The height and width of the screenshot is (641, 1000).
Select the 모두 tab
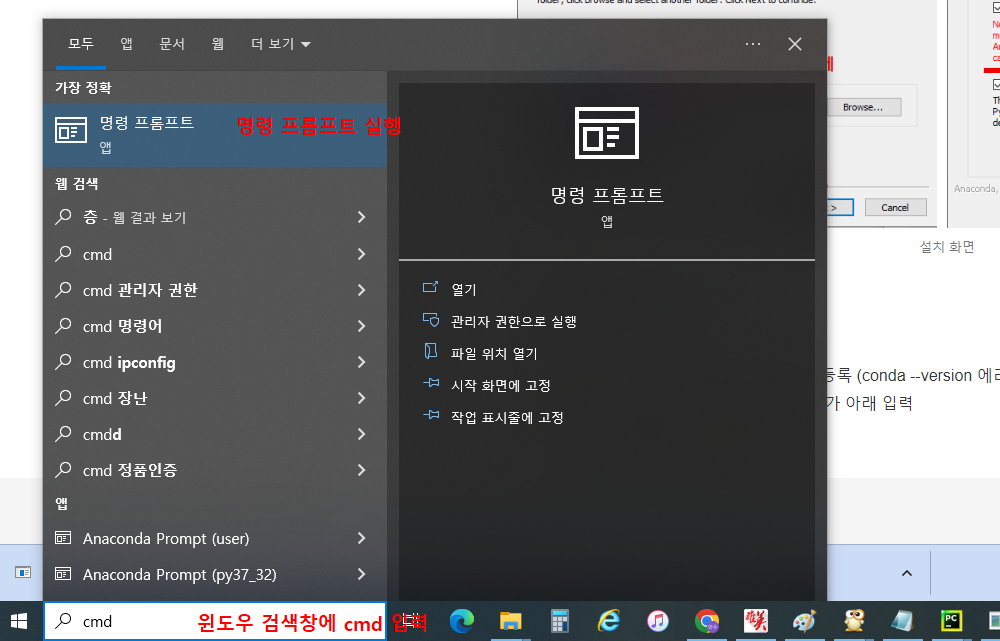click(81, 44)
